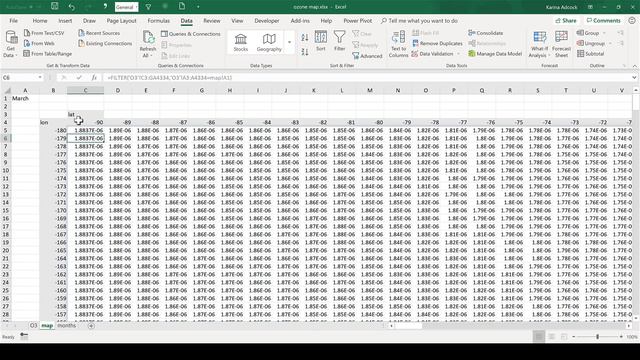Switch to Normal view

[539, 337]
